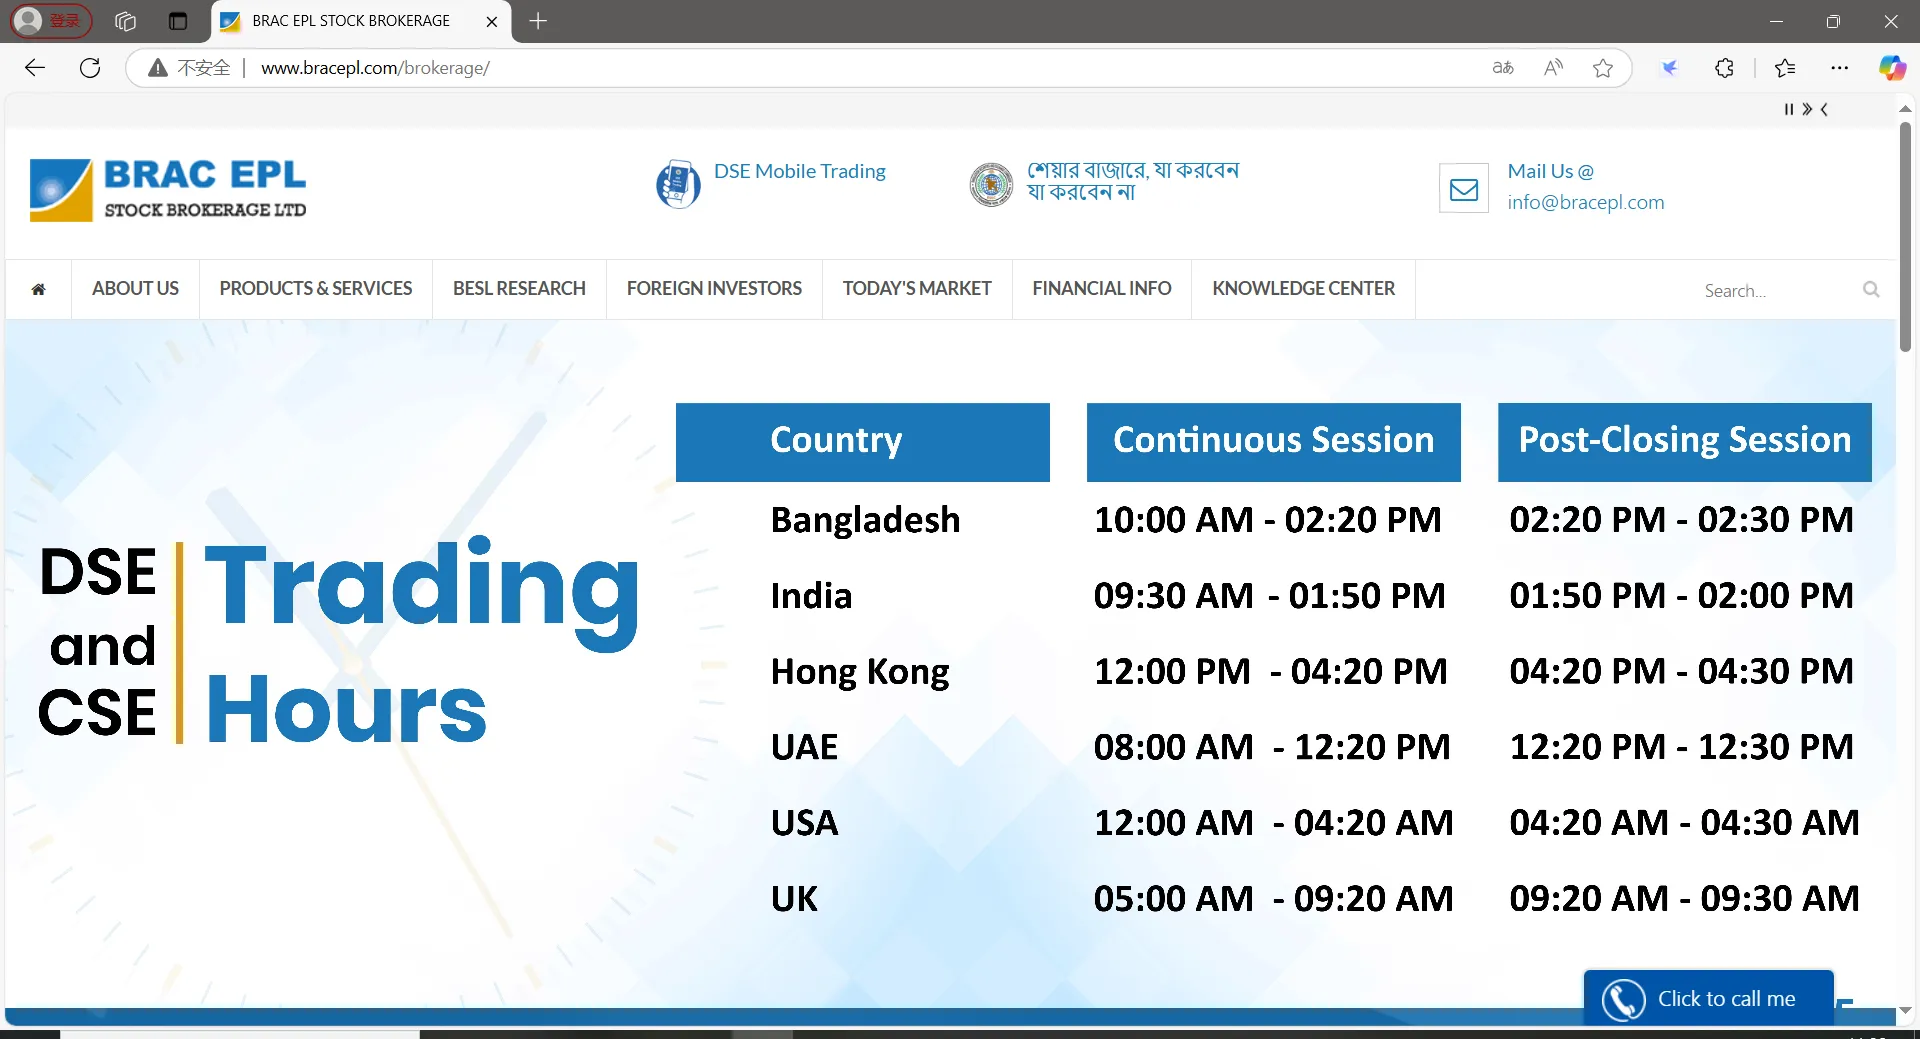
Task: Toggle the vertical tabs icon
Action: tap(178, 21)
